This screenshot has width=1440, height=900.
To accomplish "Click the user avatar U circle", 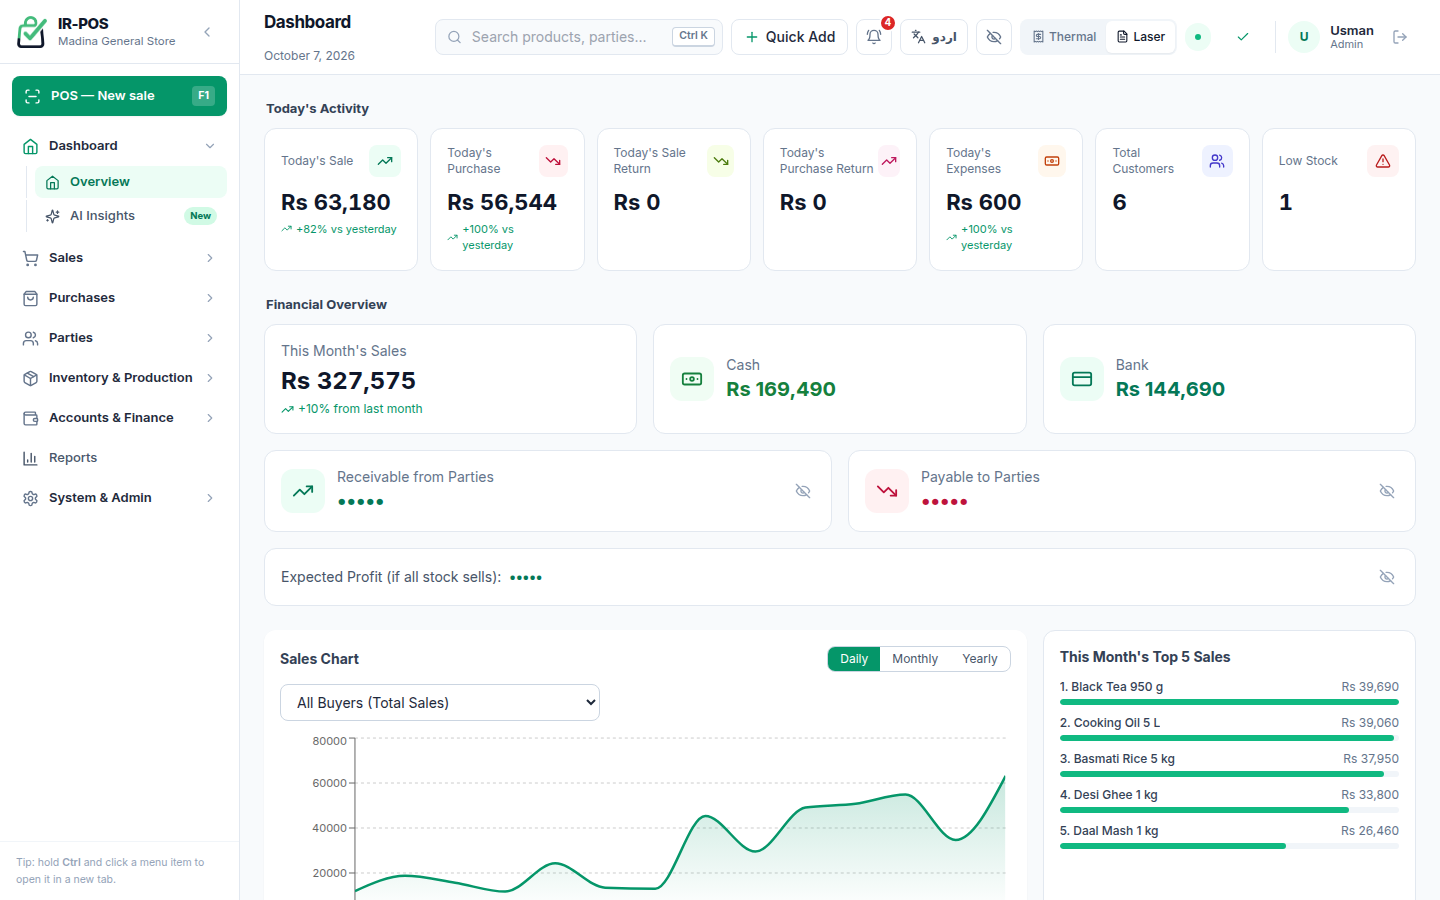I will (1304, 37).
